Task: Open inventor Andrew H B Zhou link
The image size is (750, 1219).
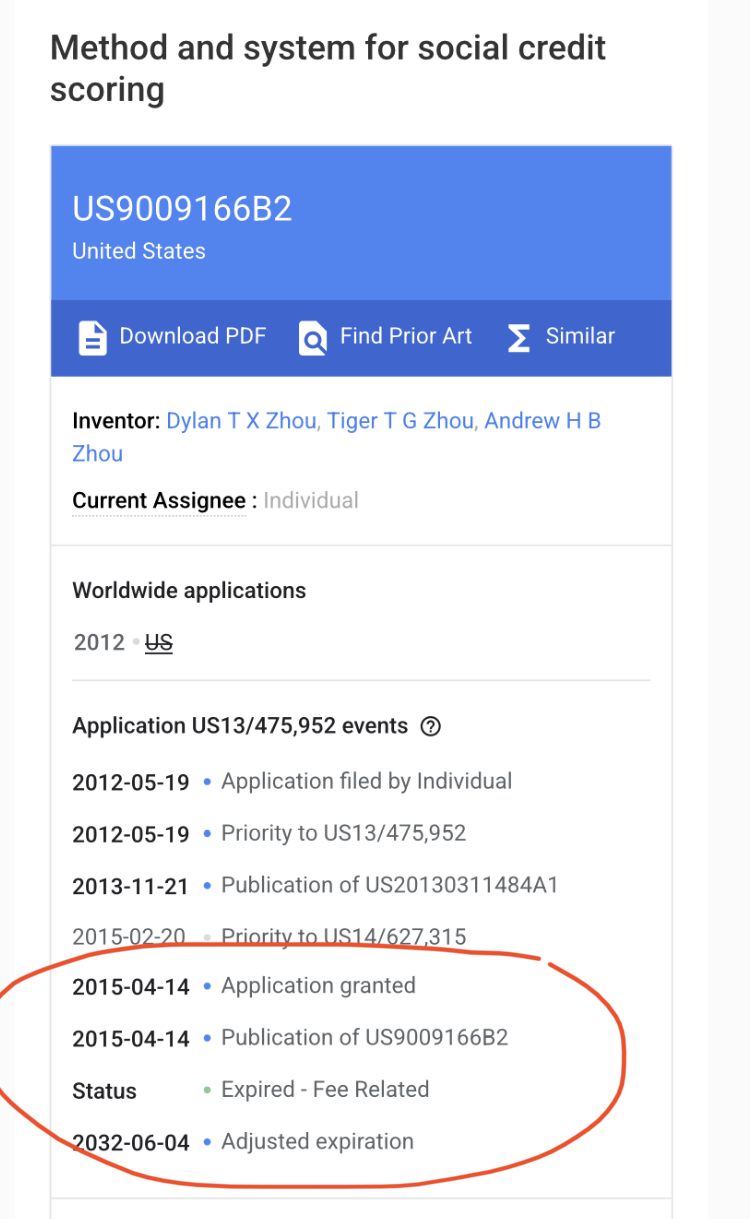Action: coord(336,437)
